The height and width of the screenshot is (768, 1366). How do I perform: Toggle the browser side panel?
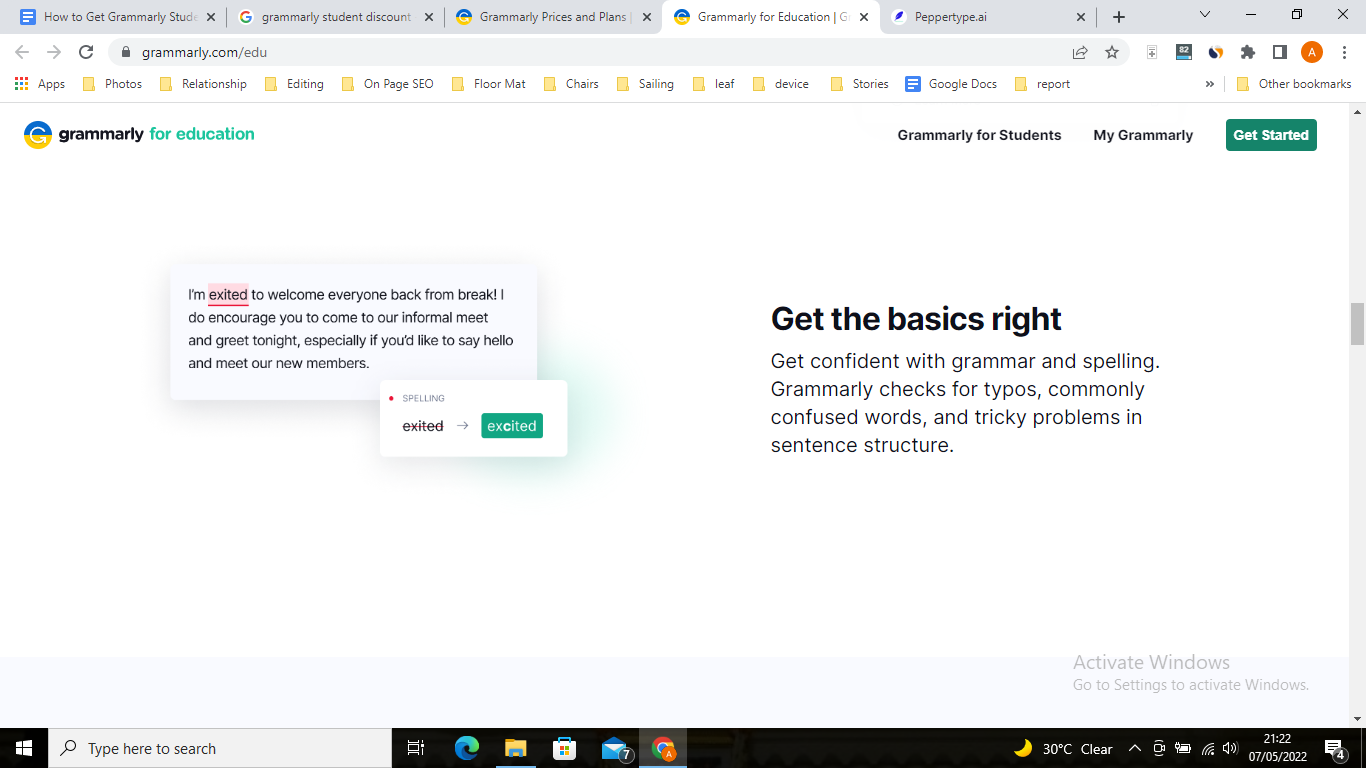pyautogui.click(x=1280, y=52)
